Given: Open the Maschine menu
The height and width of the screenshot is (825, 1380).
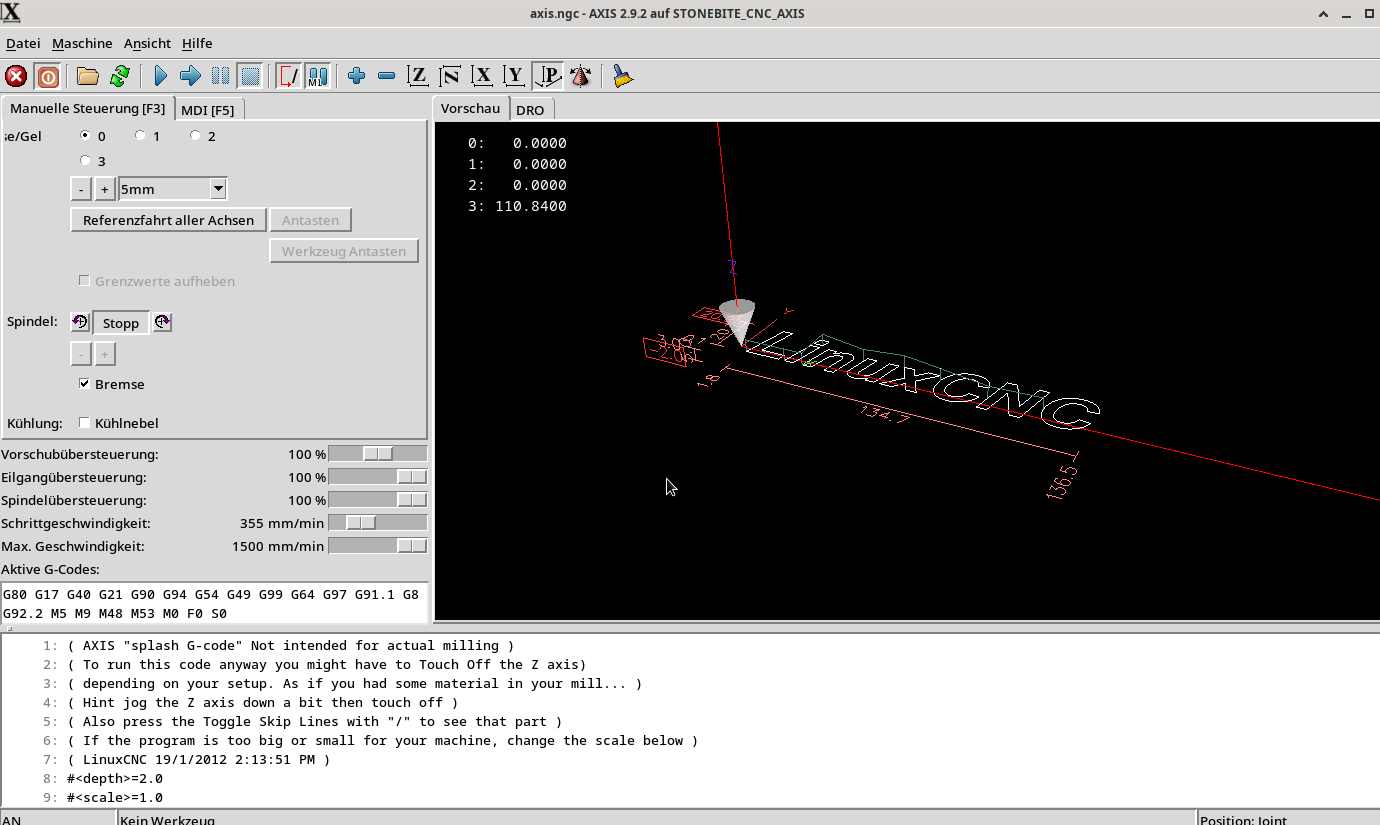Looking at the screenshot, I should [x=82, y=43].
